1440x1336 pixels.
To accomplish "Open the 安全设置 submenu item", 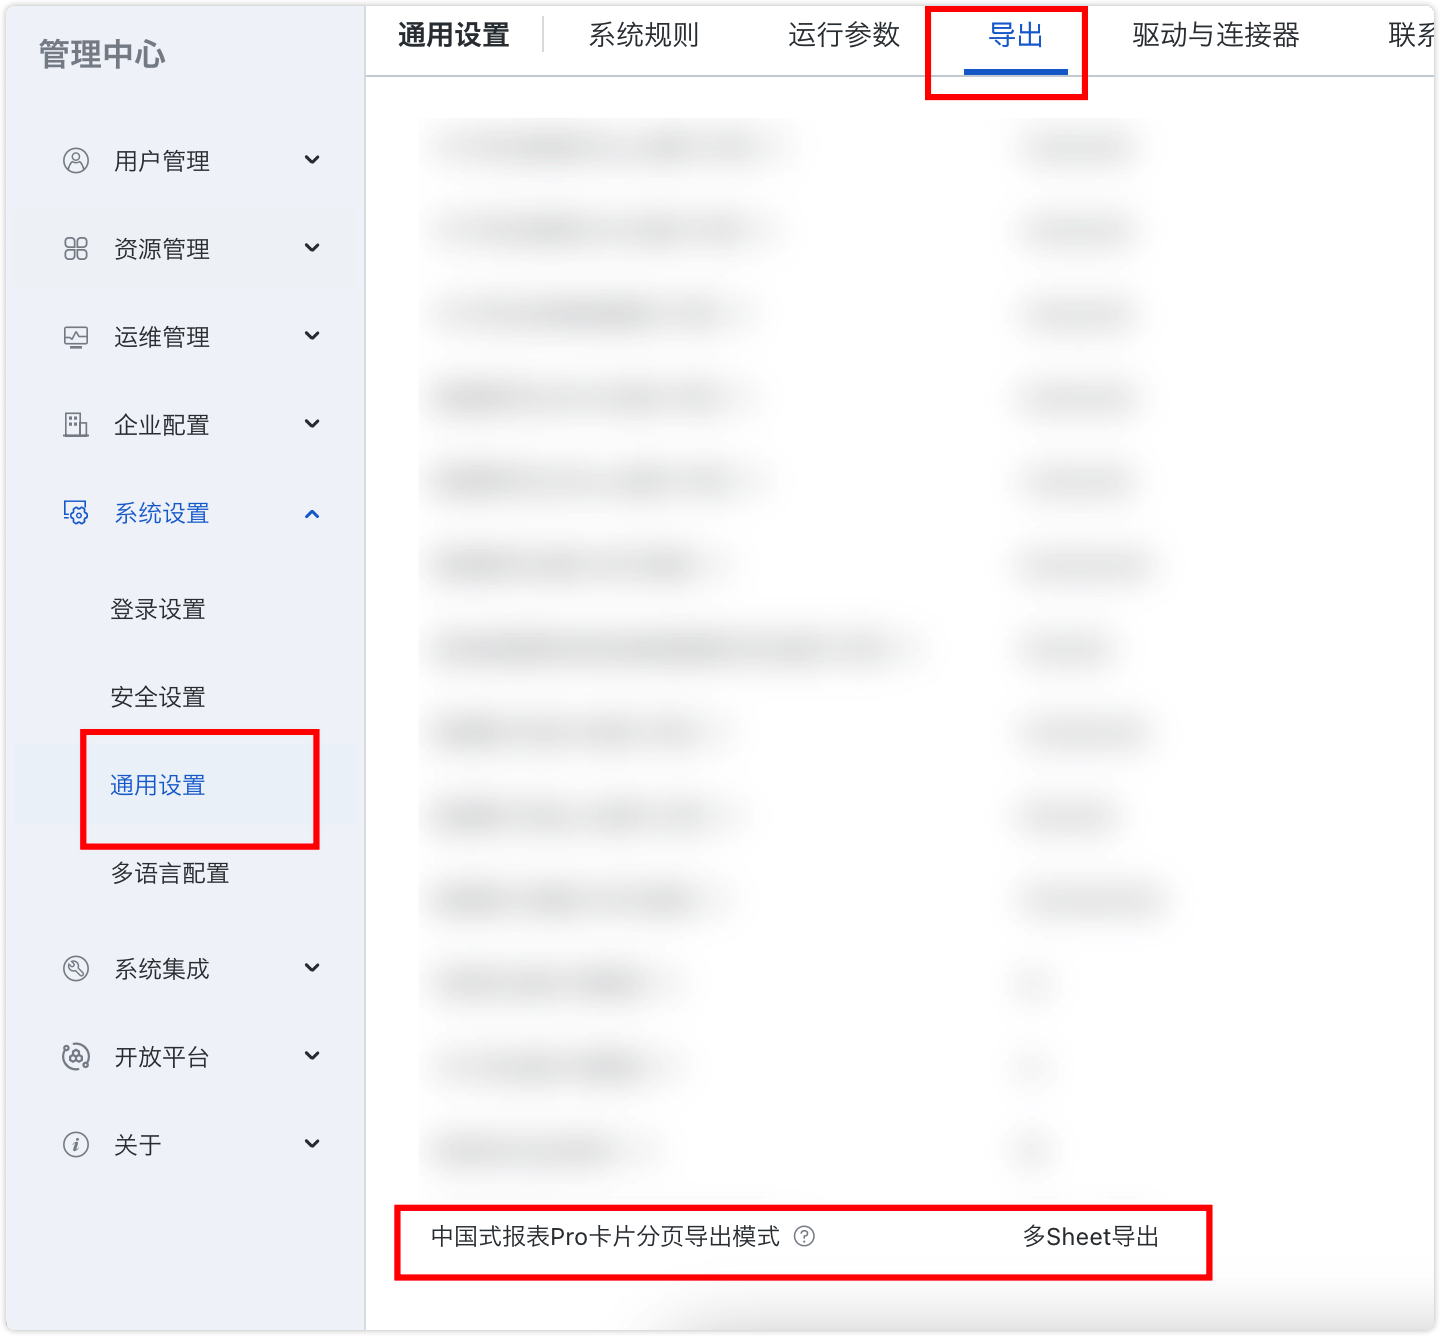I will click(158, 697).
